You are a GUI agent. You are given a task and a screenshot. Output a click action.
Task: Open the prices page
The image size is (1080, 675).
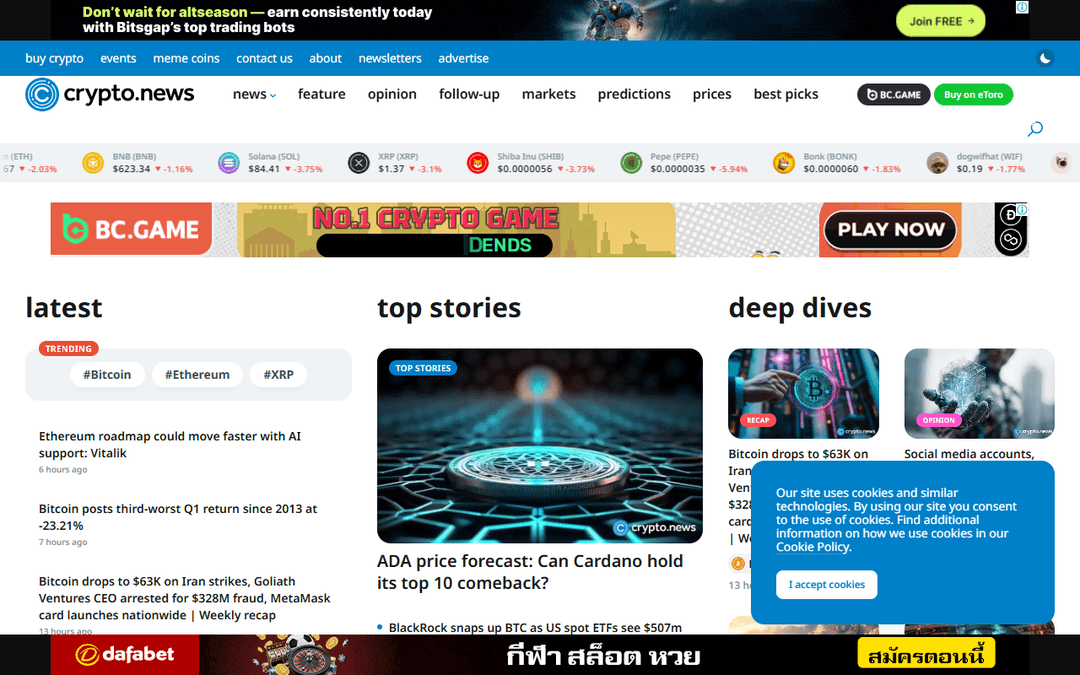[x=712, y=94]
